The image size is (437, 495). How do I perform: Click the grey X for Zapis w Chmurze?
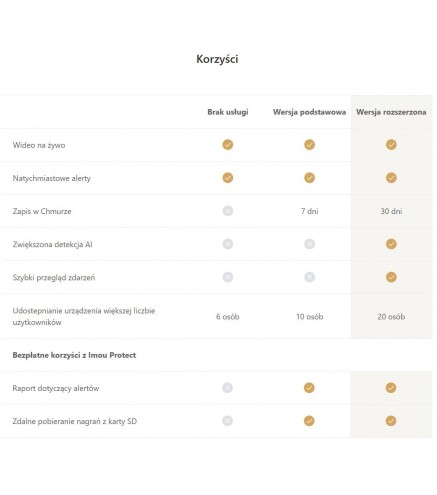click(228, 211)
